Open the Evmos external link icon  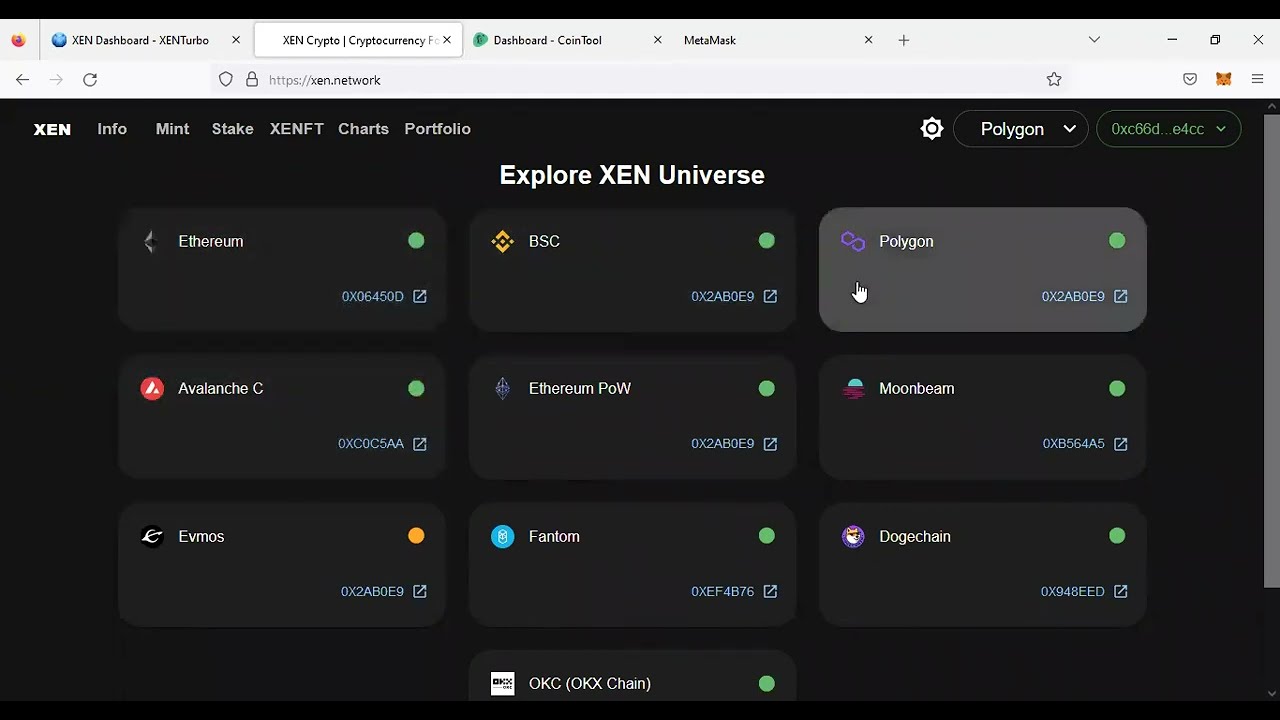point(420,592)
